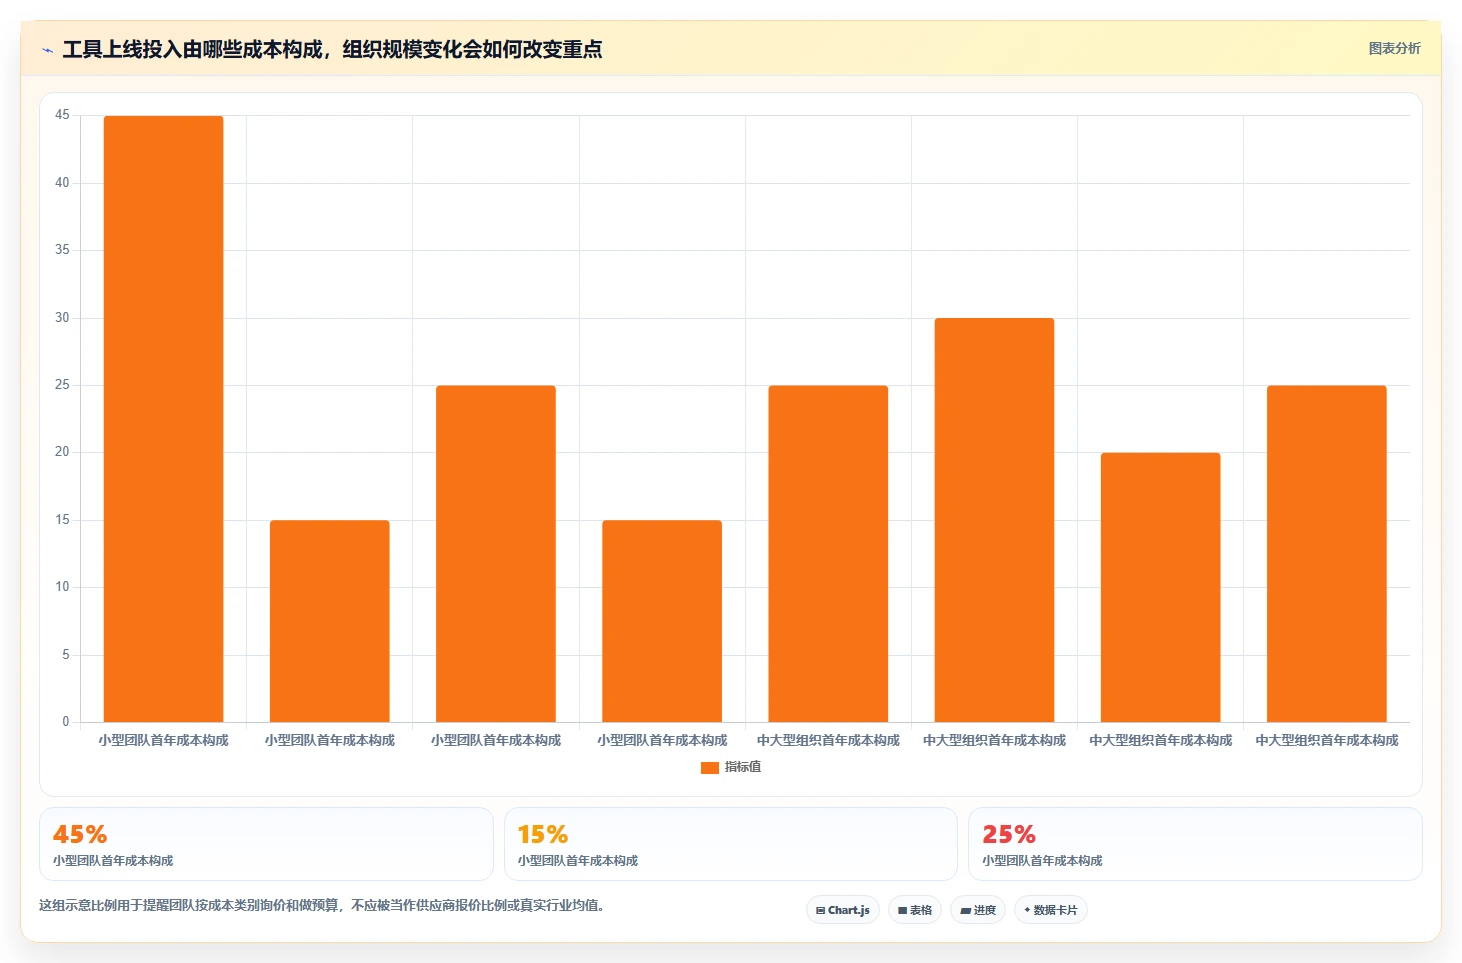Click the y-axis tick label 5
1462x963 pixels.
[x=66, y=655]
